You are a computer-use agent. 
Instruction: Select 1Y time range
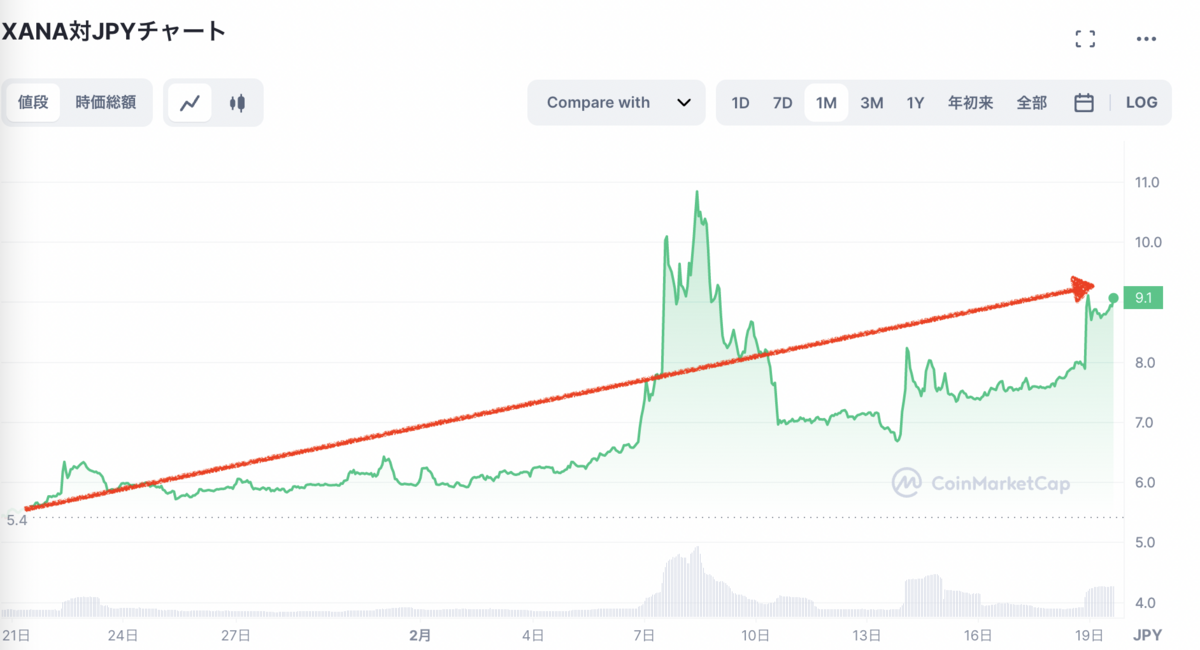click(x=915, y=102)
